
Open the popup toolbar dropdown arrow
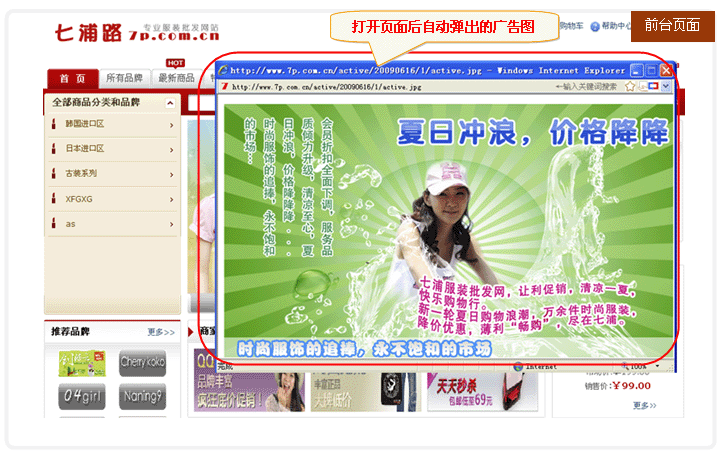click(x=665, y=86)
